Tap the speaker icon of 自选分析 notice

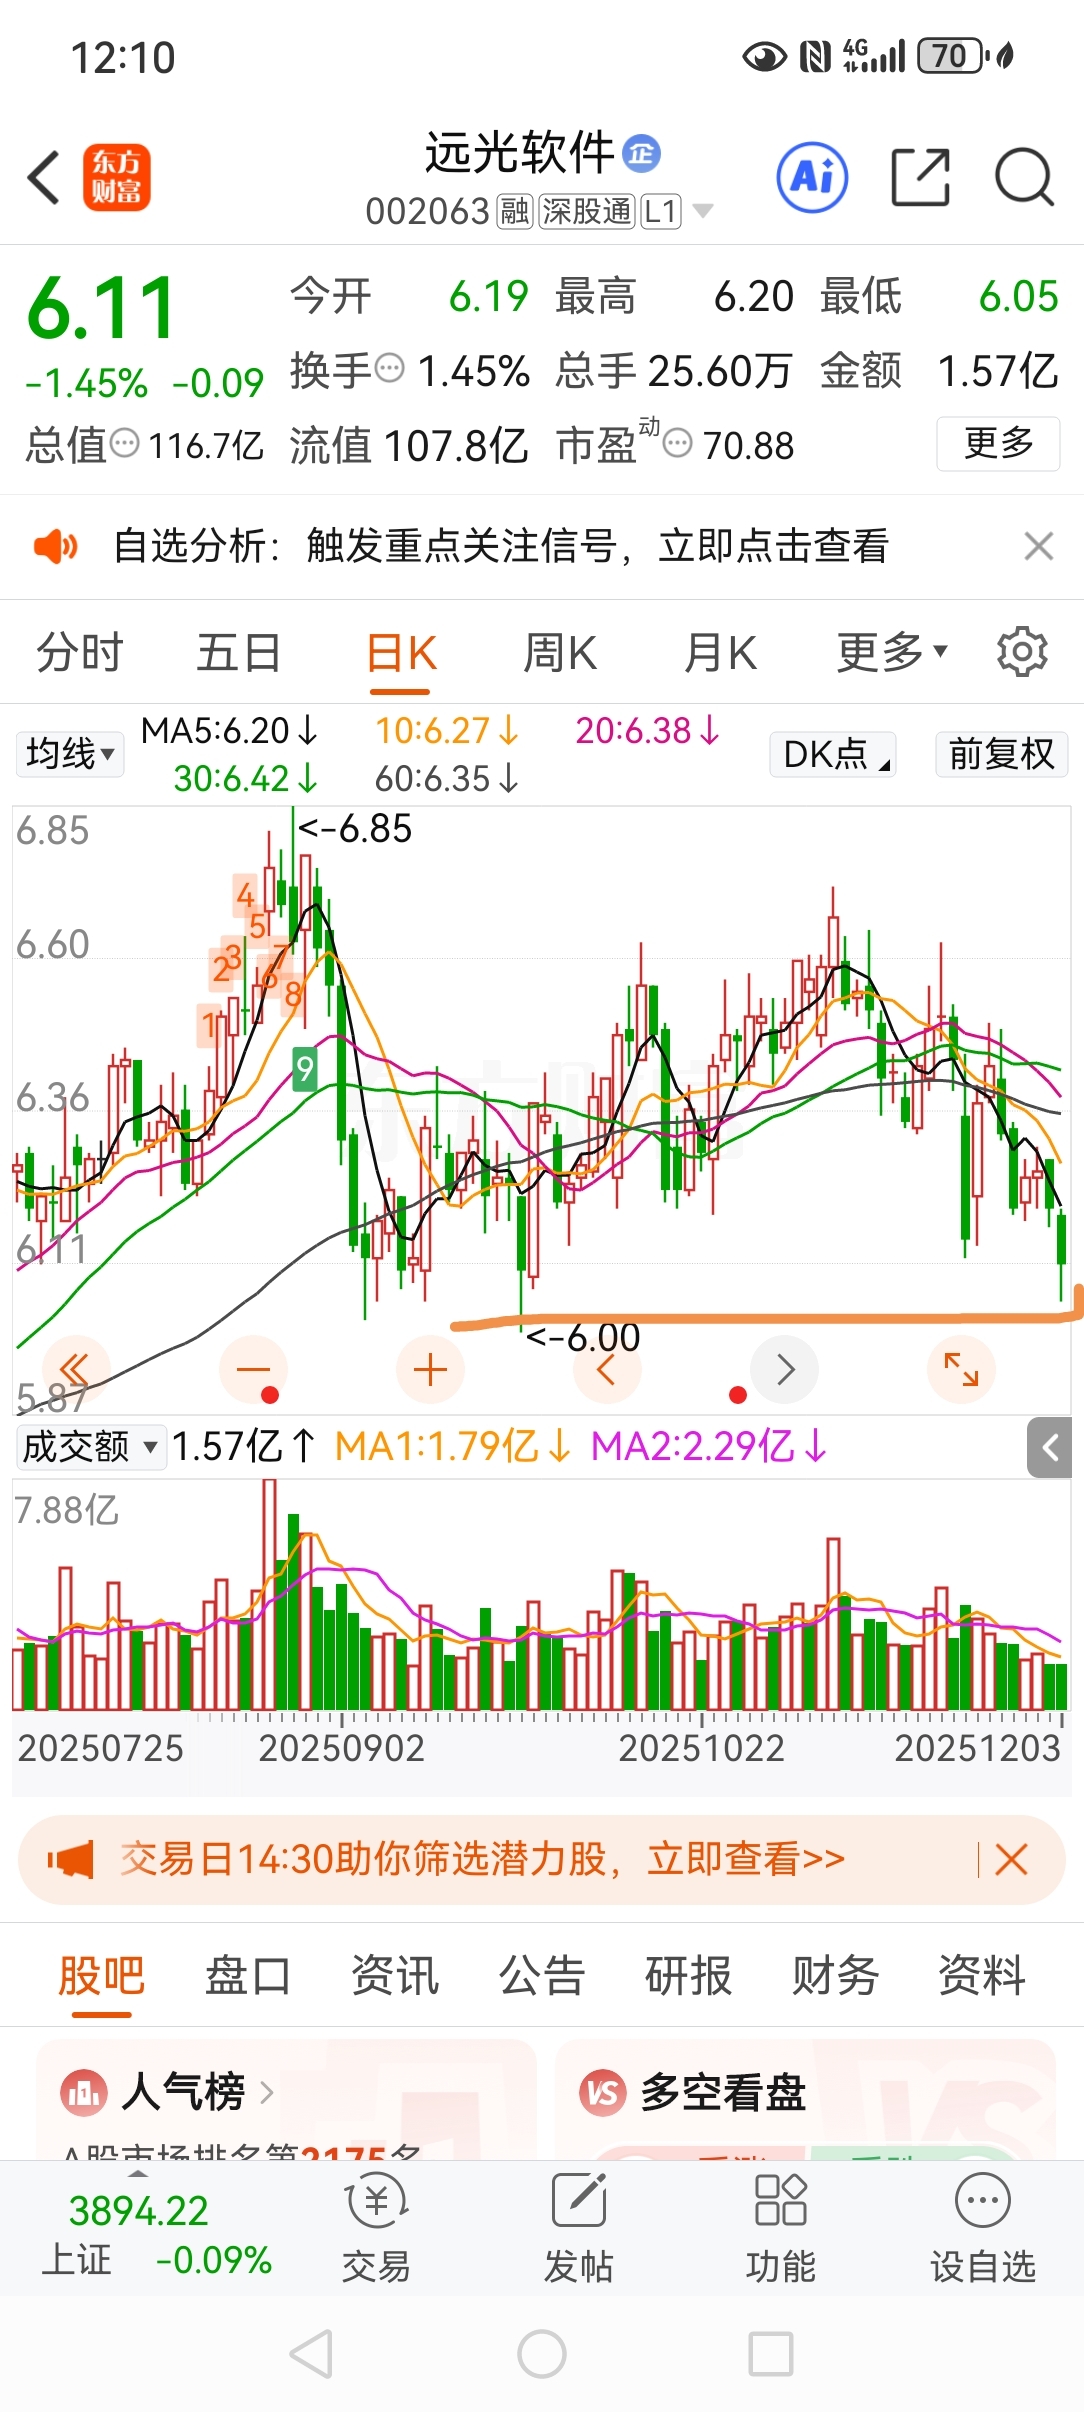(55, 546)
